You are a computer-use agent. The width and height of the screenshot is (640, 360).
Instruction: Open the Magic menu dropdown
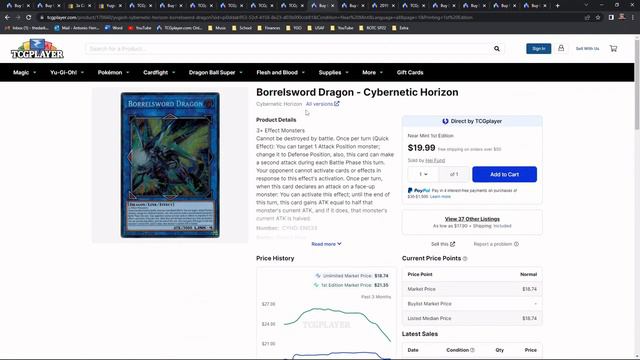pos(24,72)
